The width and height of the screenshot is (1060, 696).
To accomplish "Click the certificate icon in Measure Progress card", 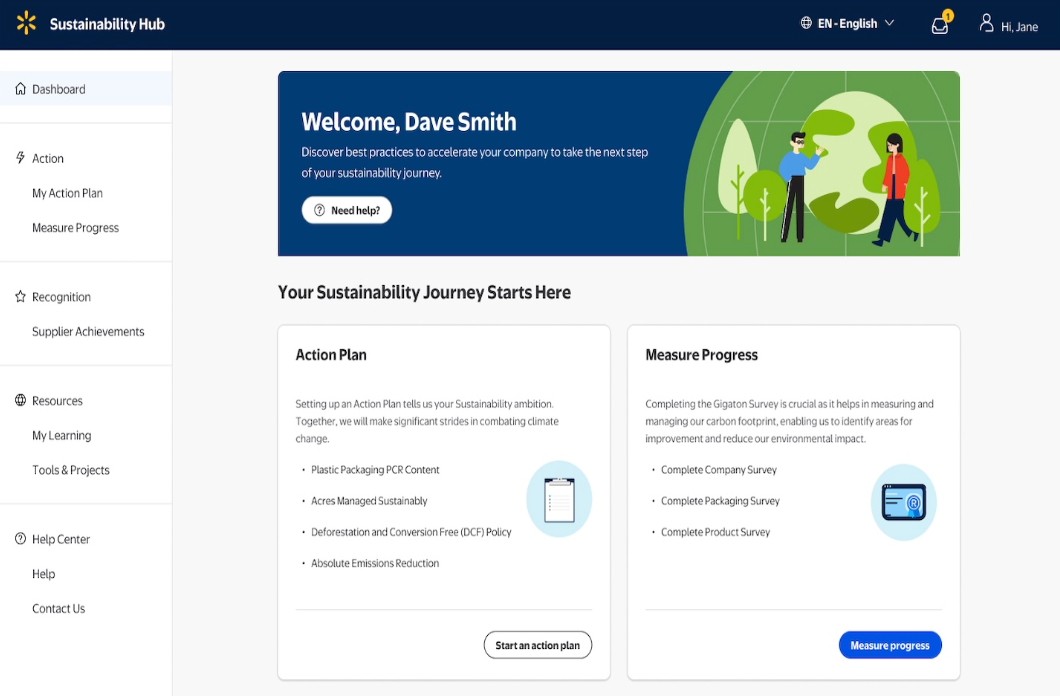I will click(x=903, y=502).
